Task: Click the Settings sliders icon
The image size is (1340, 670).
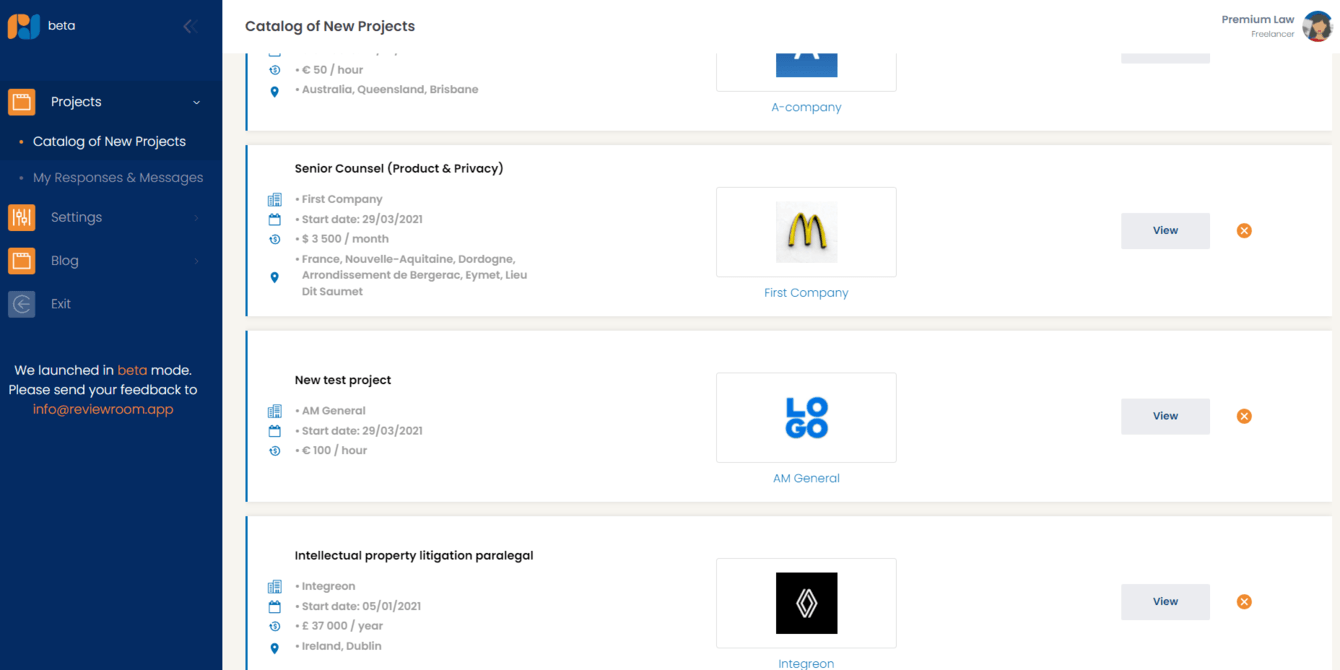Action: pos(22,217)
